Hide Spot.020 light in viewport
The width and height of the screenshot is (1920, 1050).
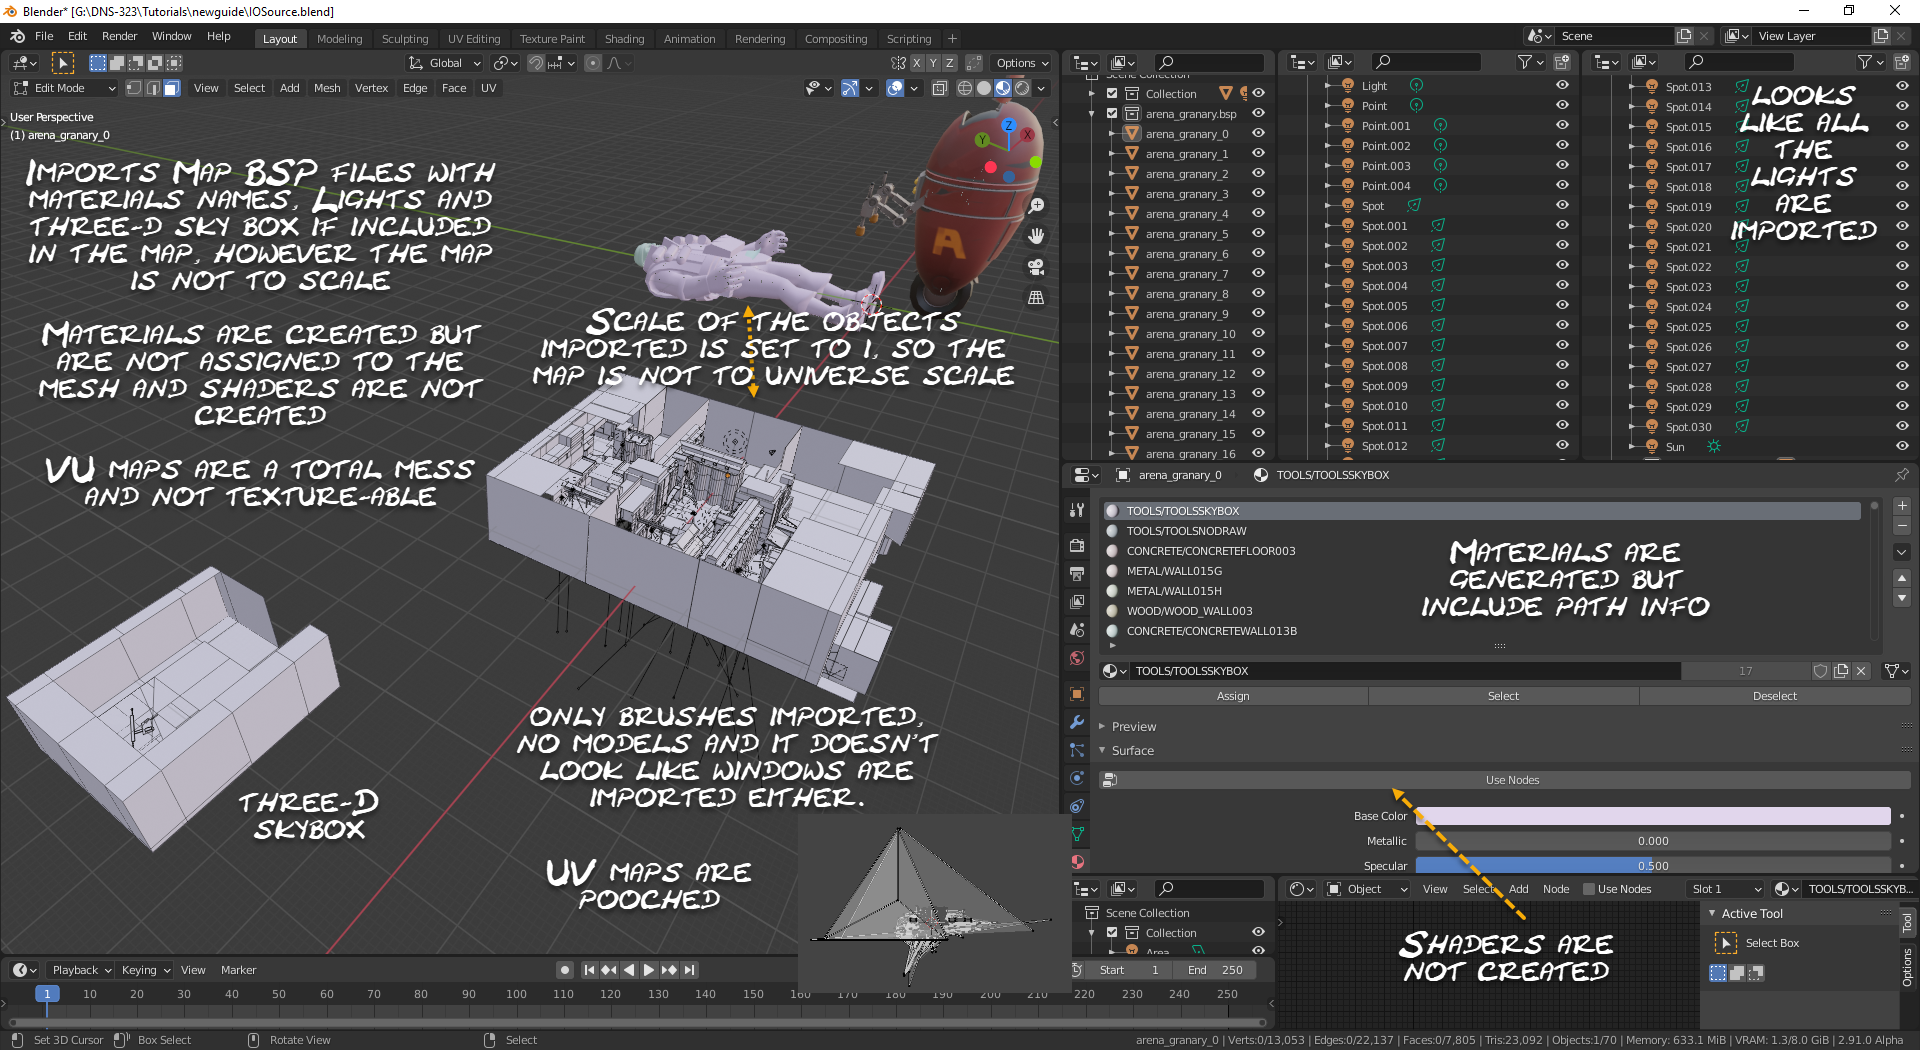point(1902,226)
